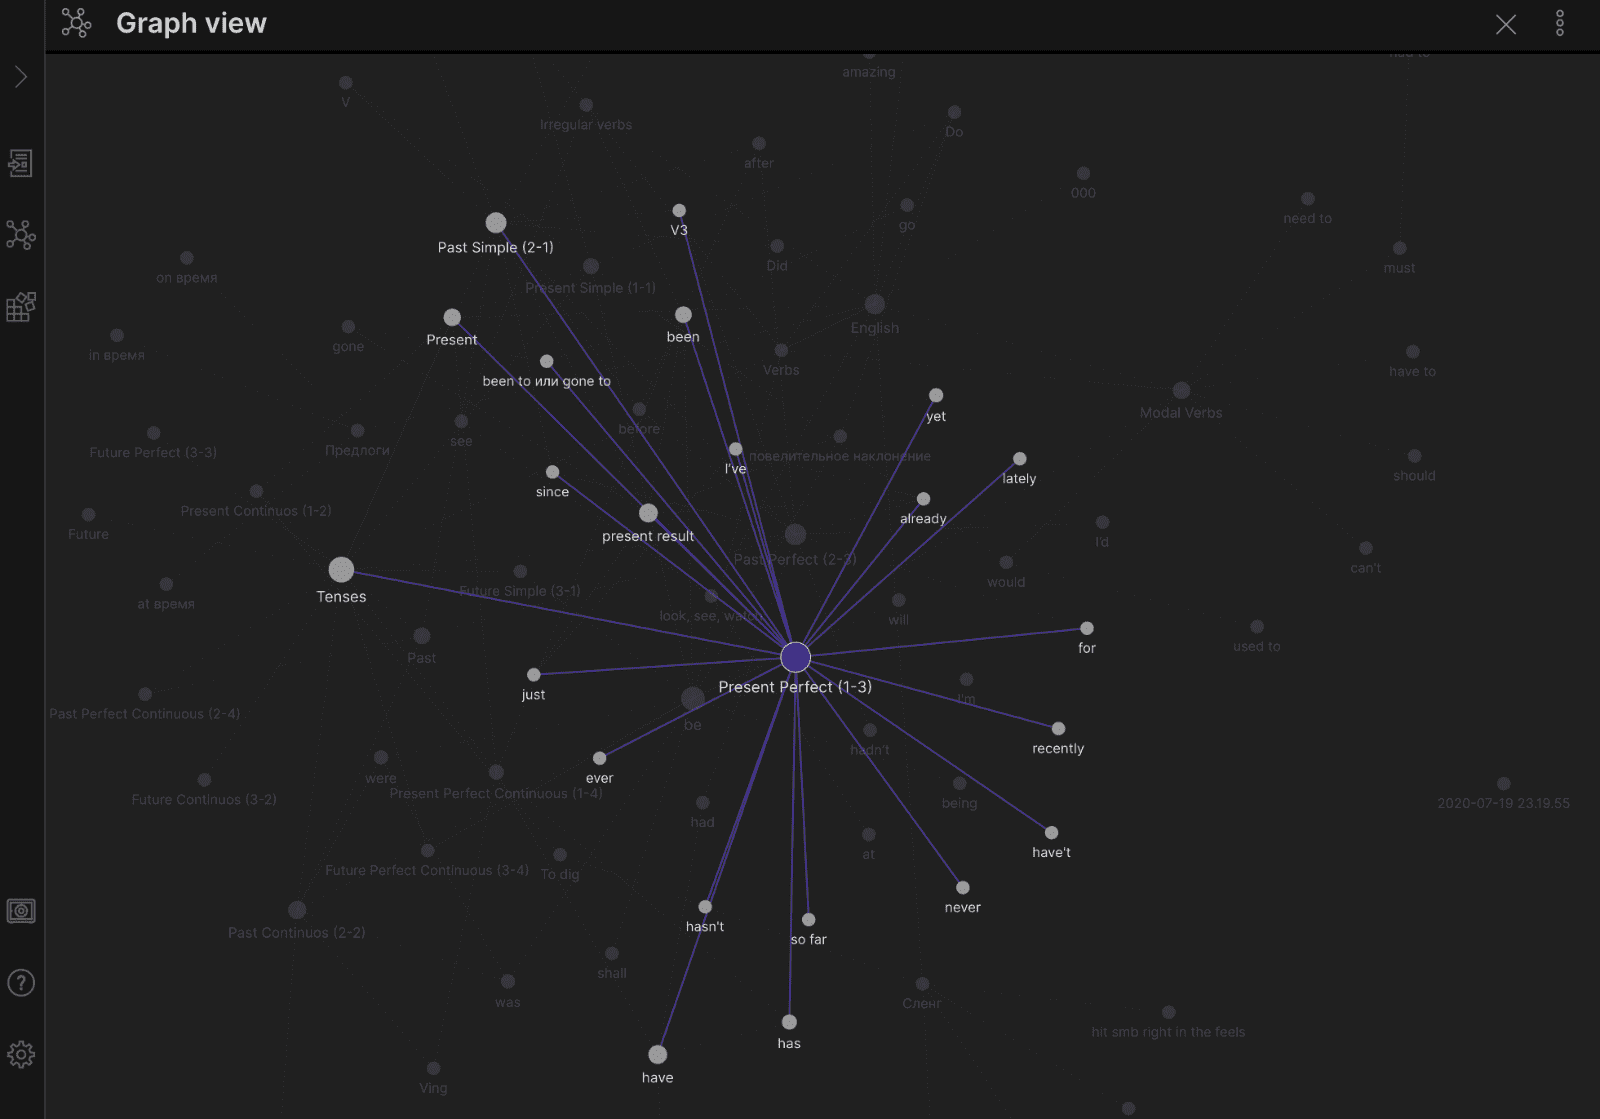Open quick switcher icon in the ribbon
Screen dimensions: 1600x1119
(x=21, y=163)
